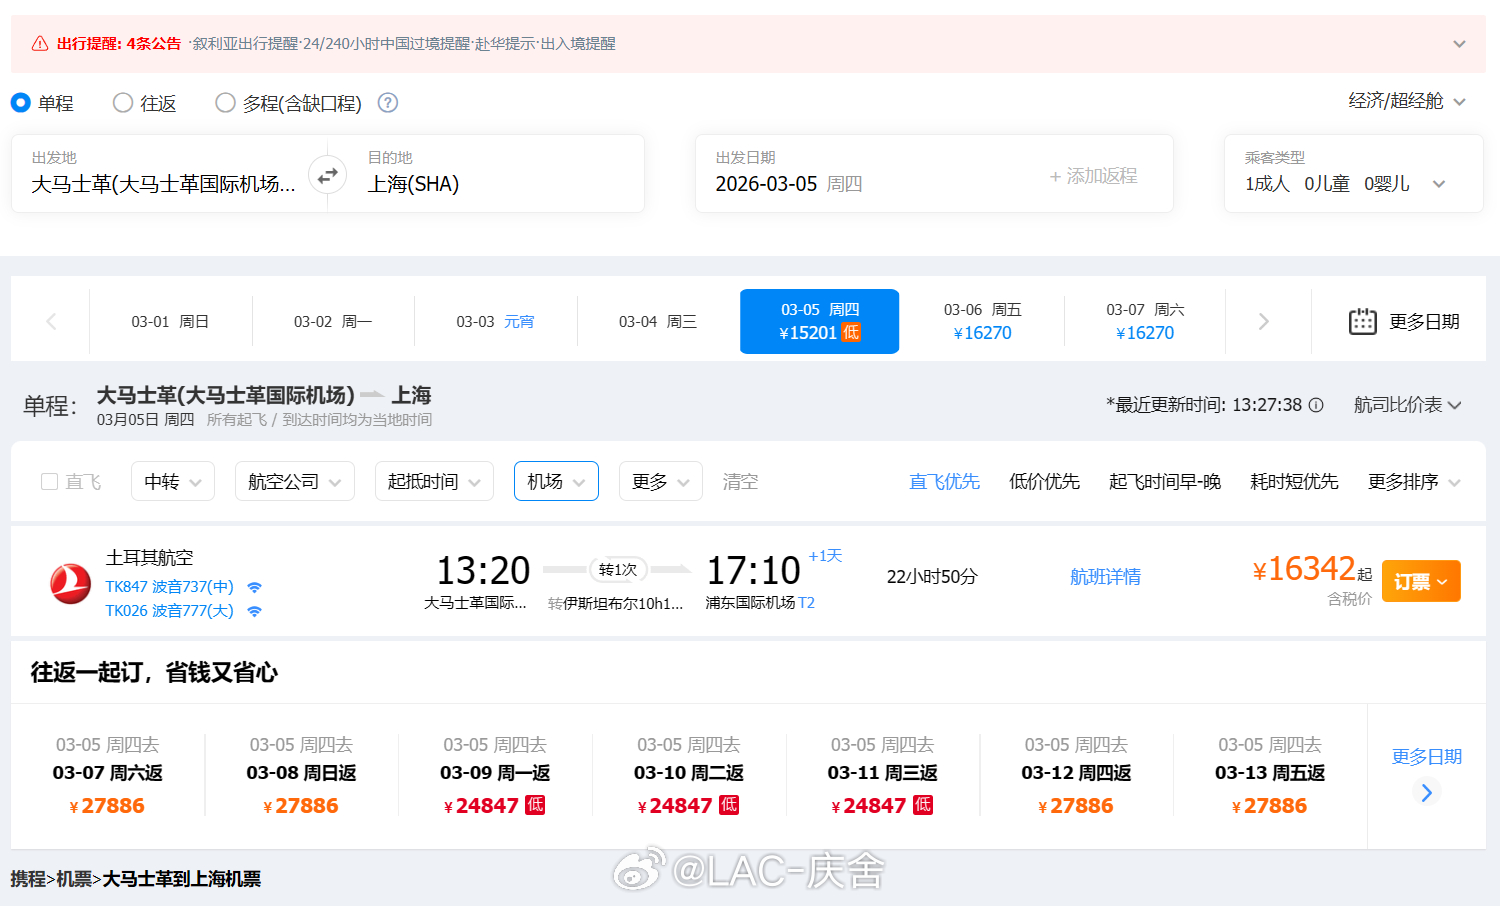Image resolution: width=1500 pixels, height=906 pixels.
Task: Expand the 航空公司 filter dropdown
Action: click(294, 481)
